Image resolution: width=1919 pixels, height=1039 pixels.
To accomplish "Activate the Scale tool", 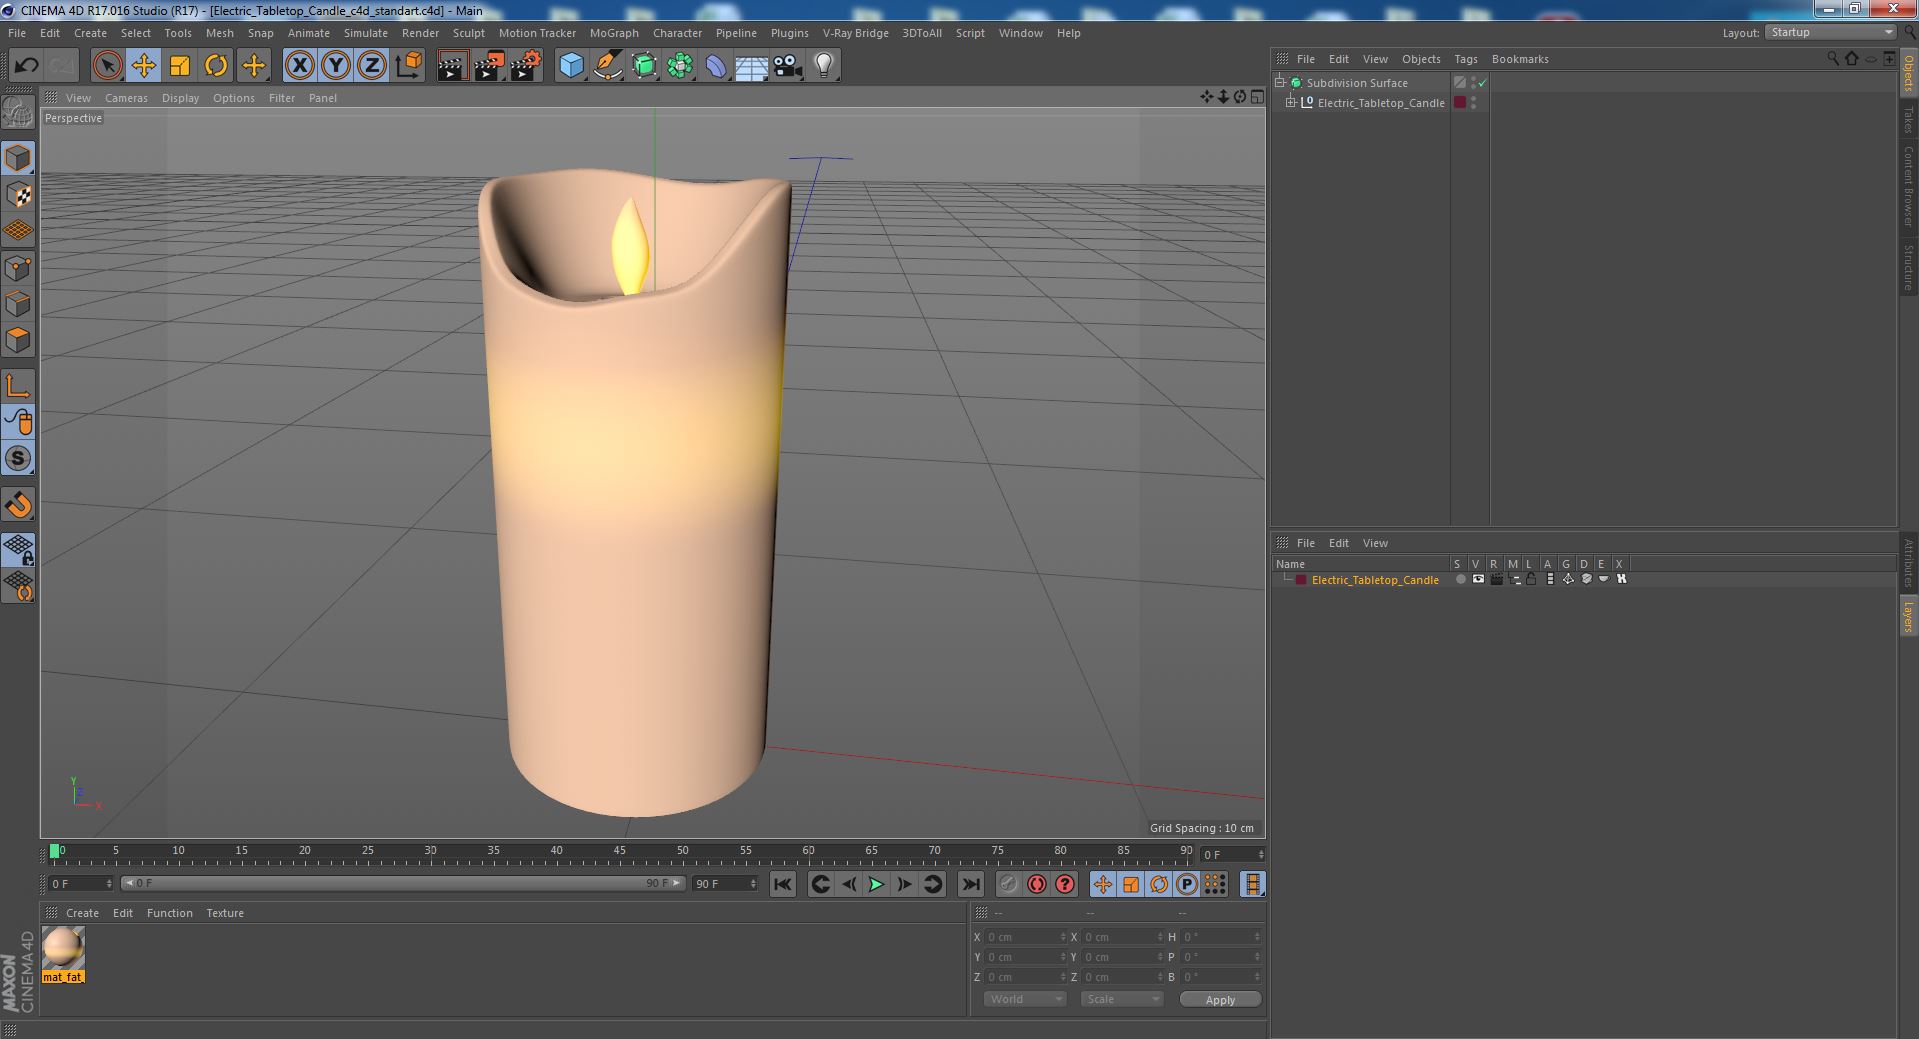I will (180, 66).
